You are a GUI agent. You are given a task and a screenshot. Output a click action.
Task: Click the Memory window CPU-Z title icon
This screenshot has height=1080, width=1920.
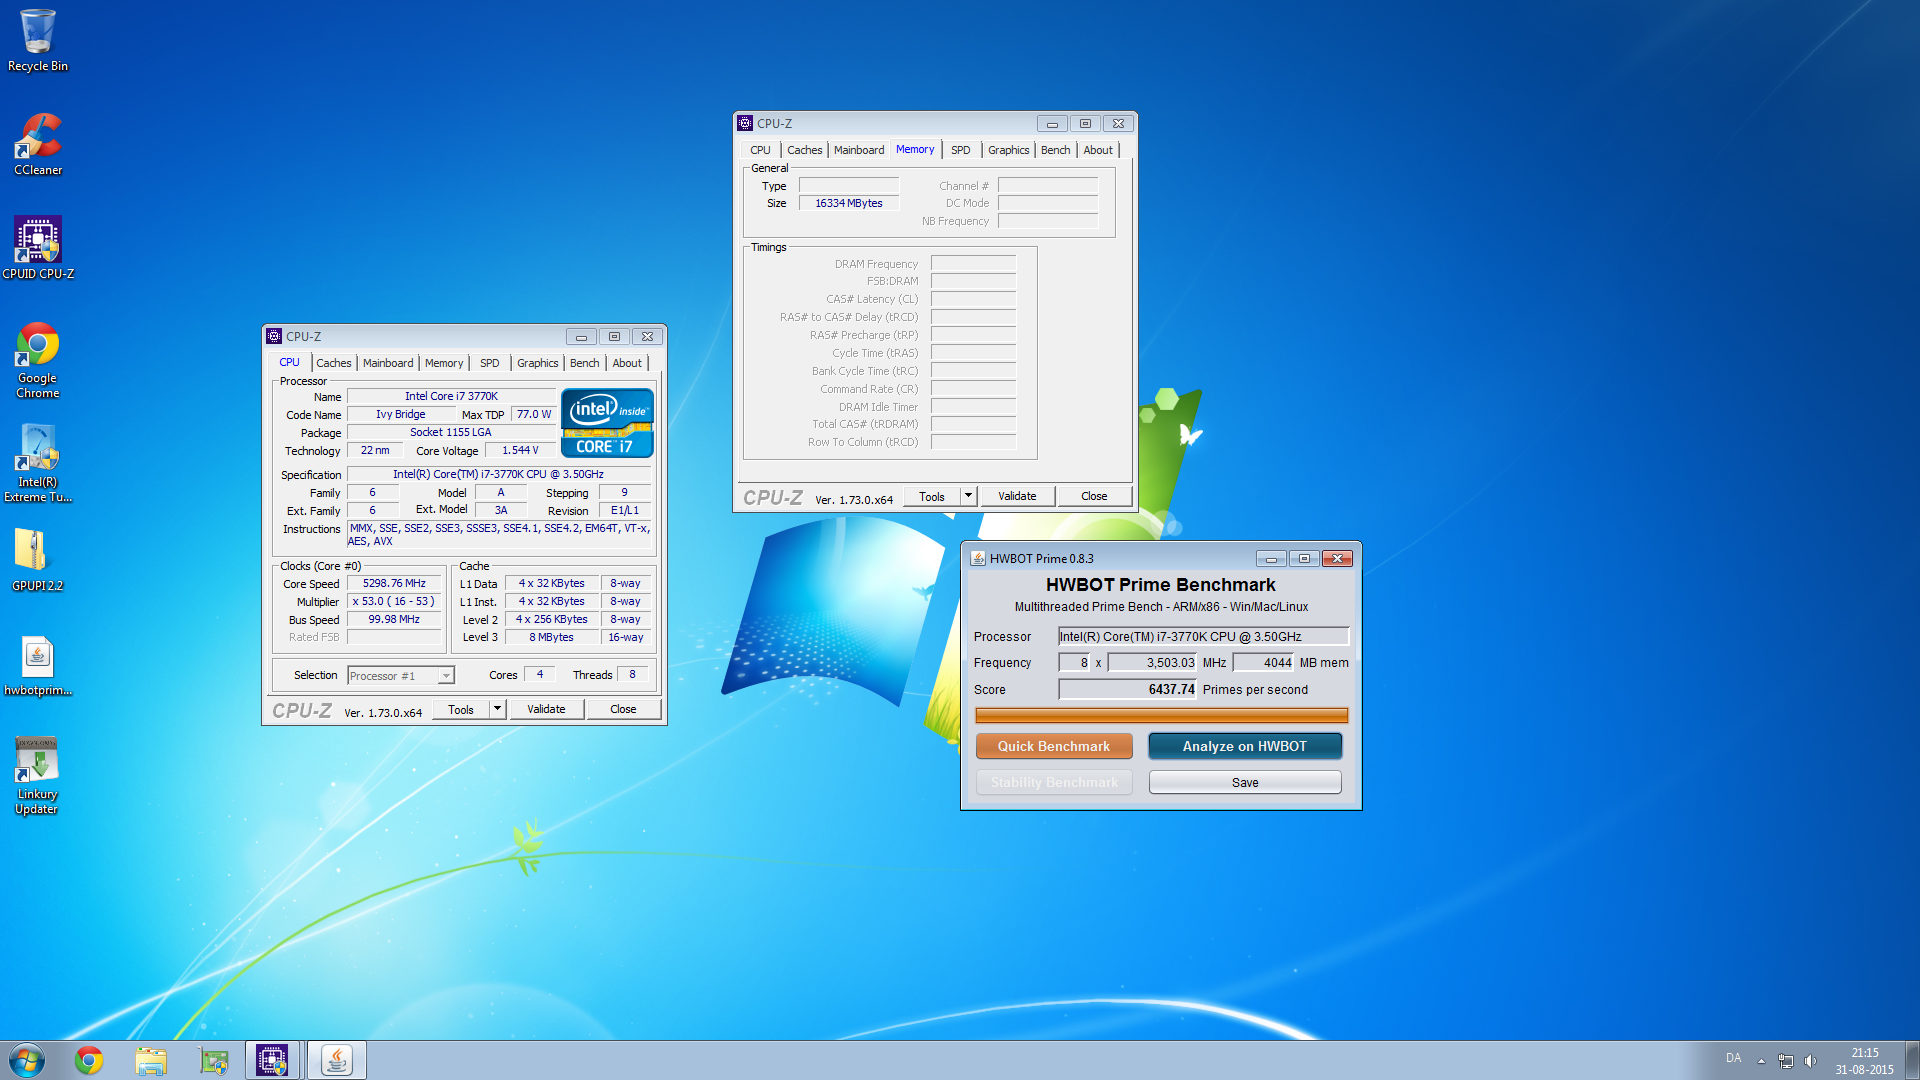point(745,123)
